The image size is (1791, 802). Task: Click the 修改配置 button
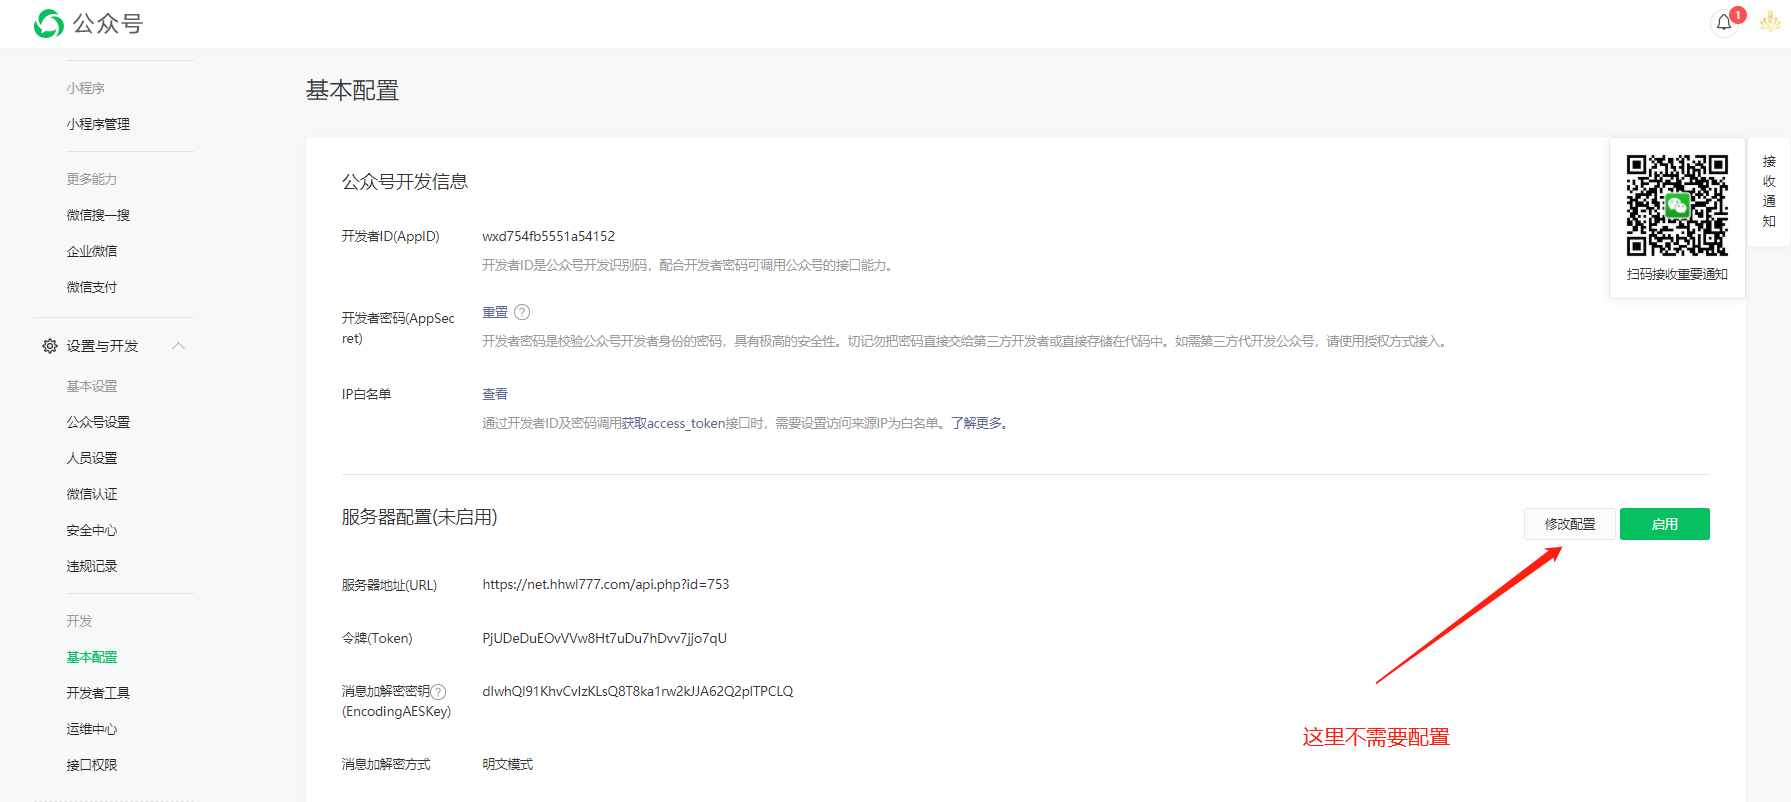pyautogui.click(x=1570, y=524)
